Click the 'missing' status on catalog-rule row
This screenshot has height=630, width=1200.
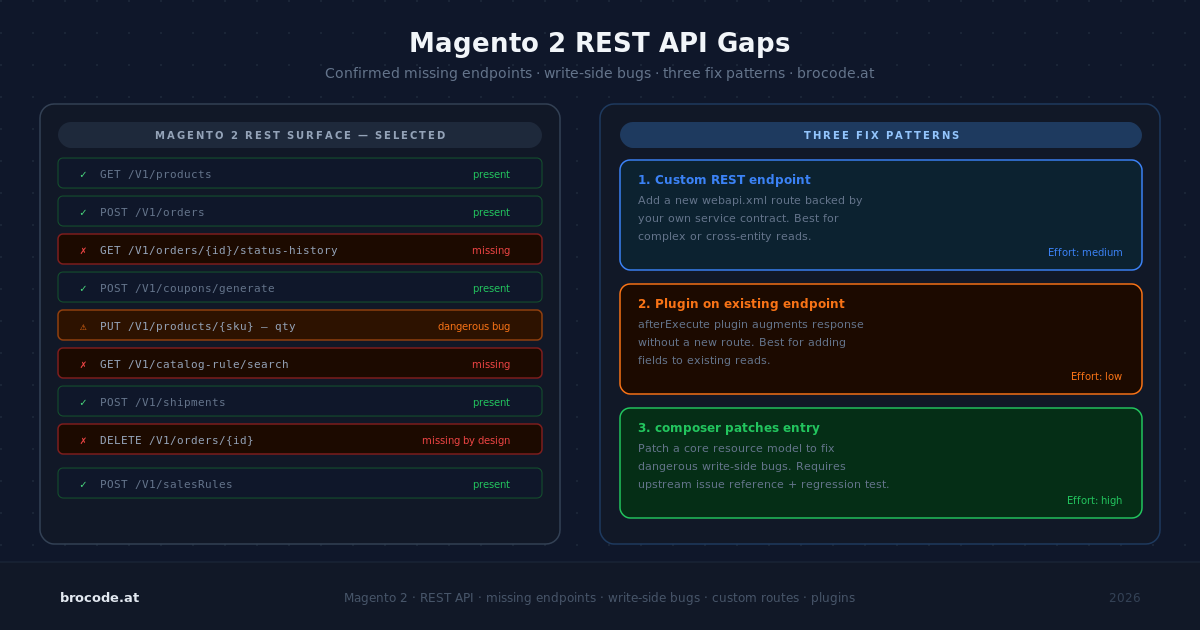[491, 364]
